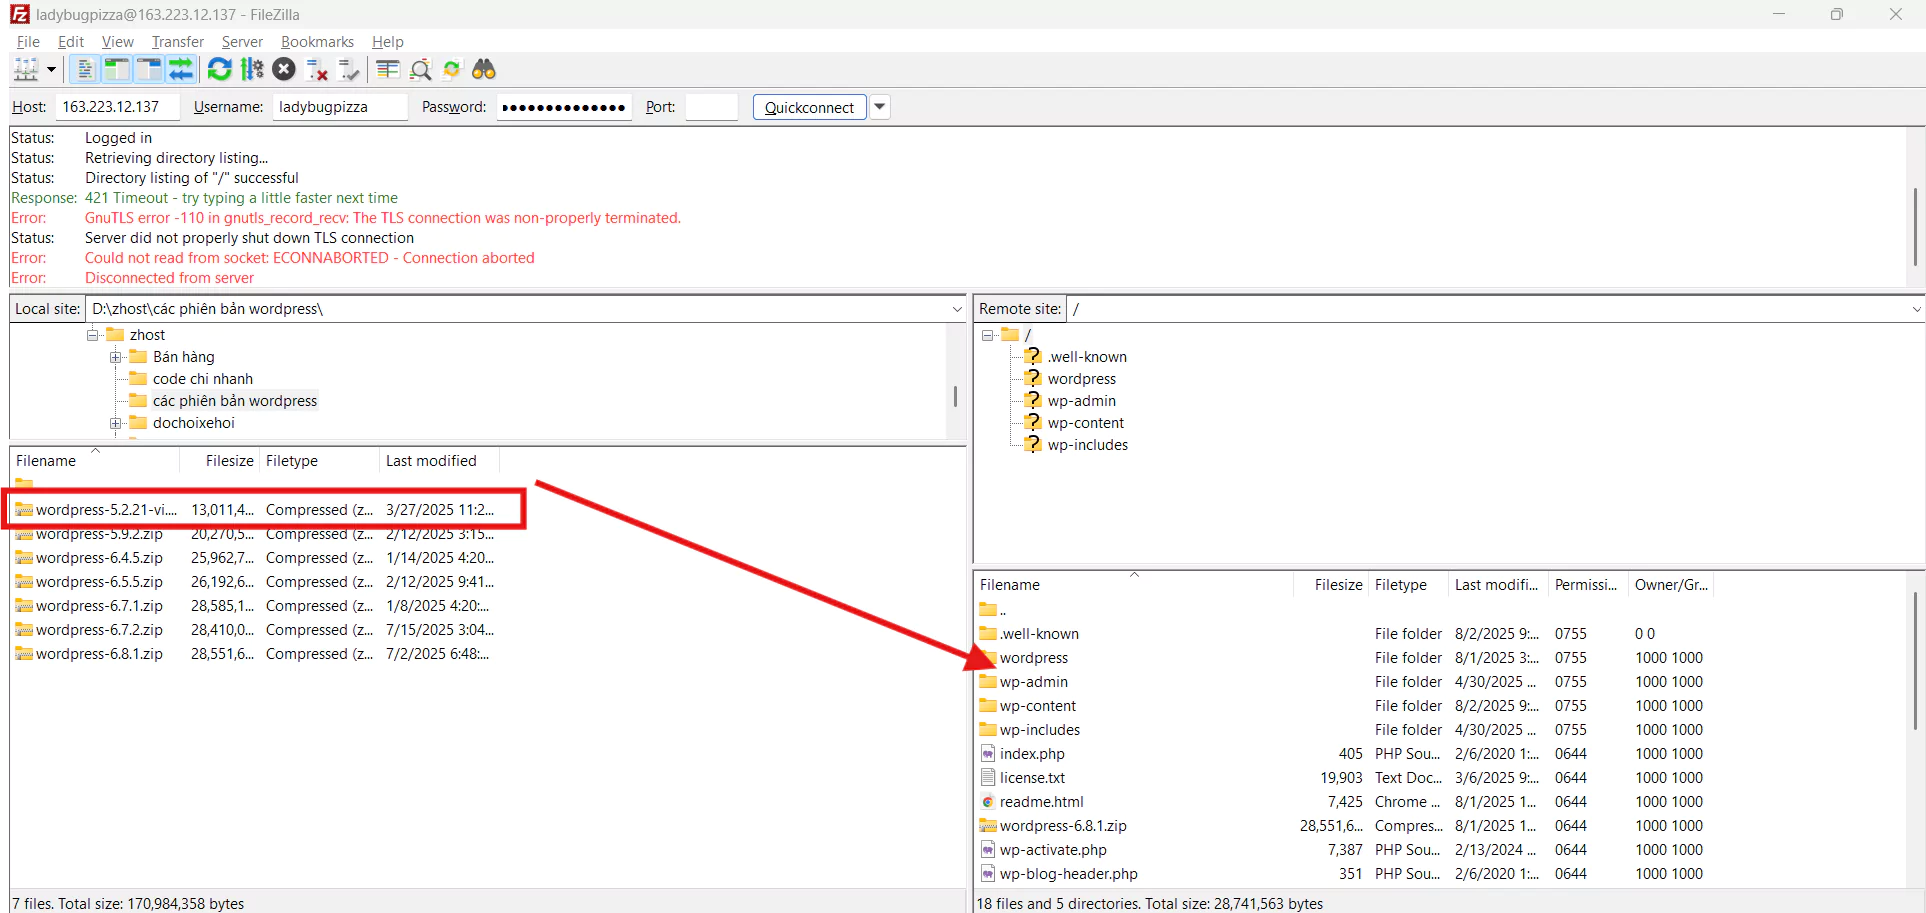
Task: Collapse the zhost folder in local tree
Action: coord(93,335)
